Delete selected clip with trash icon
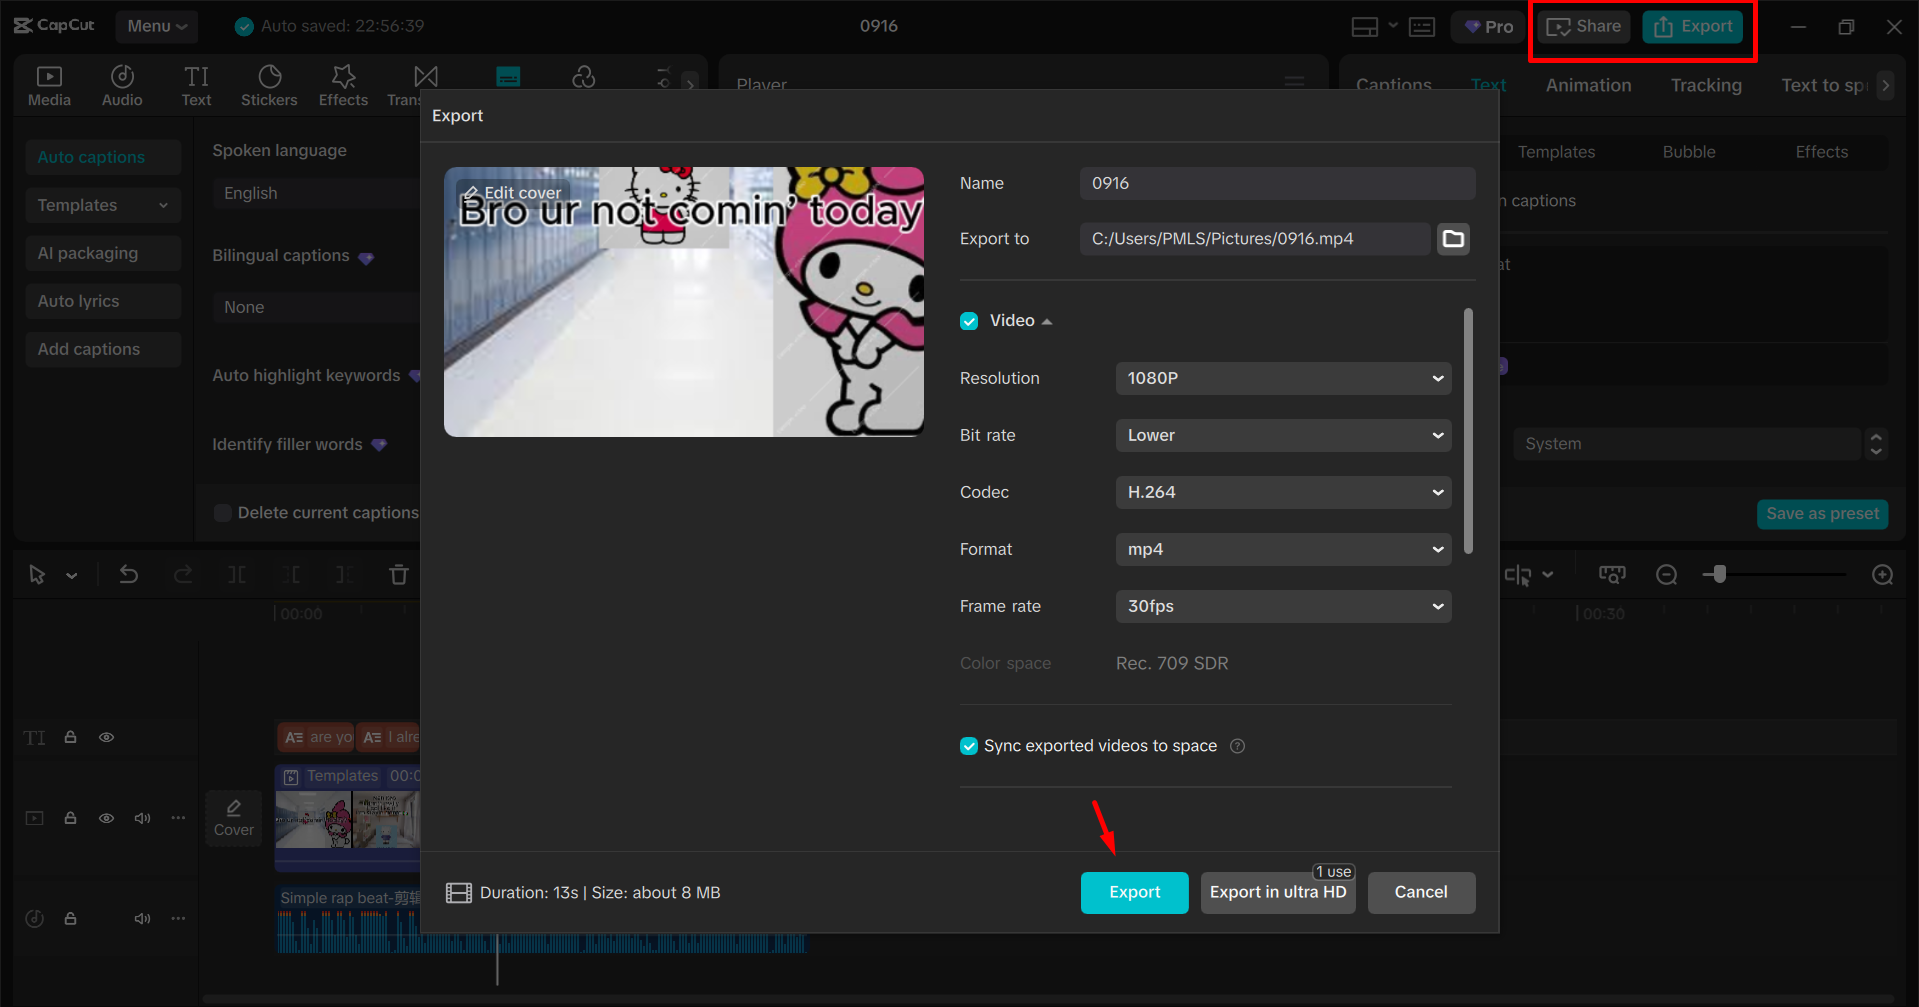The width and height of the screenshot is (1919, 1007). pos(399,574)
